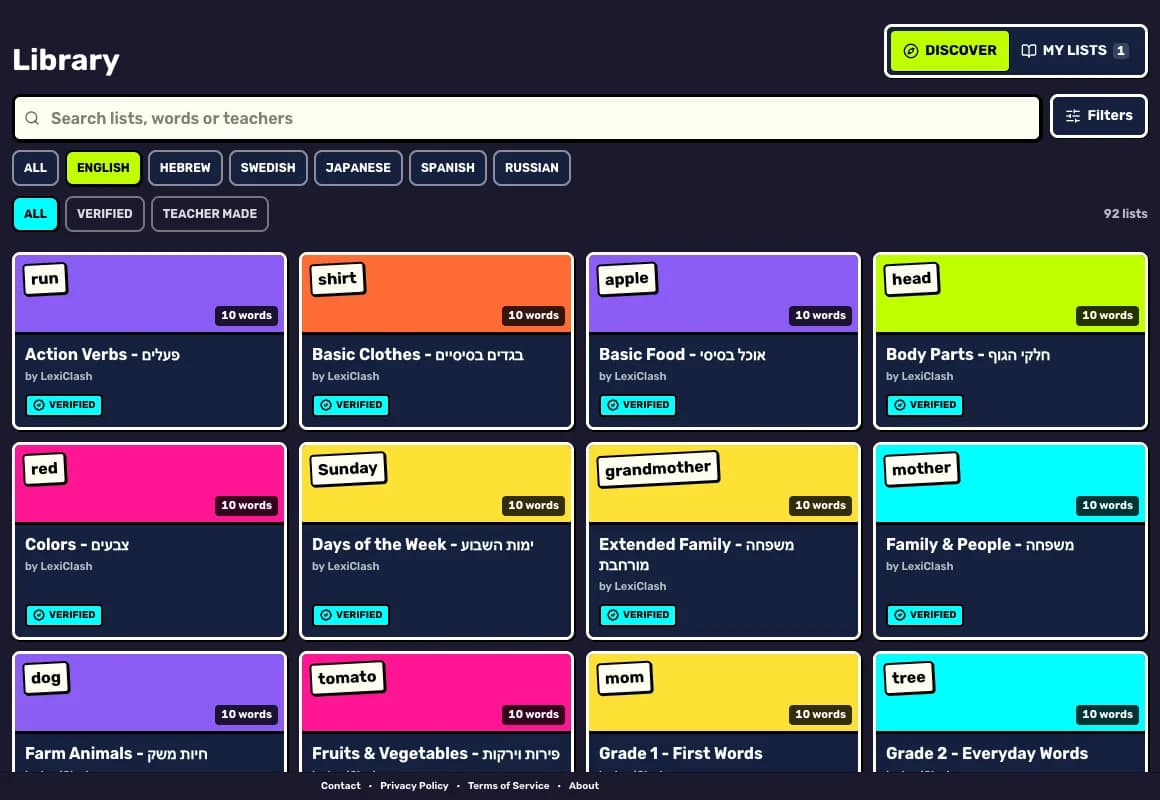Open the Filters panel

(1099, 116)
